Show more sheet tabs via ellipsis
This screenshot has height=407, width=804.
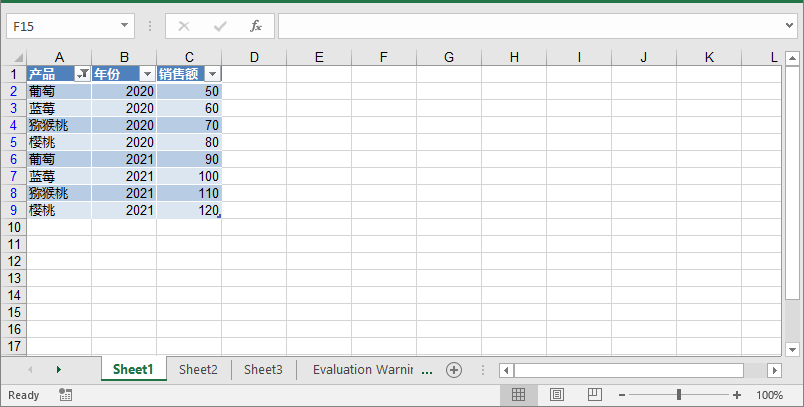tap(427, 370)
